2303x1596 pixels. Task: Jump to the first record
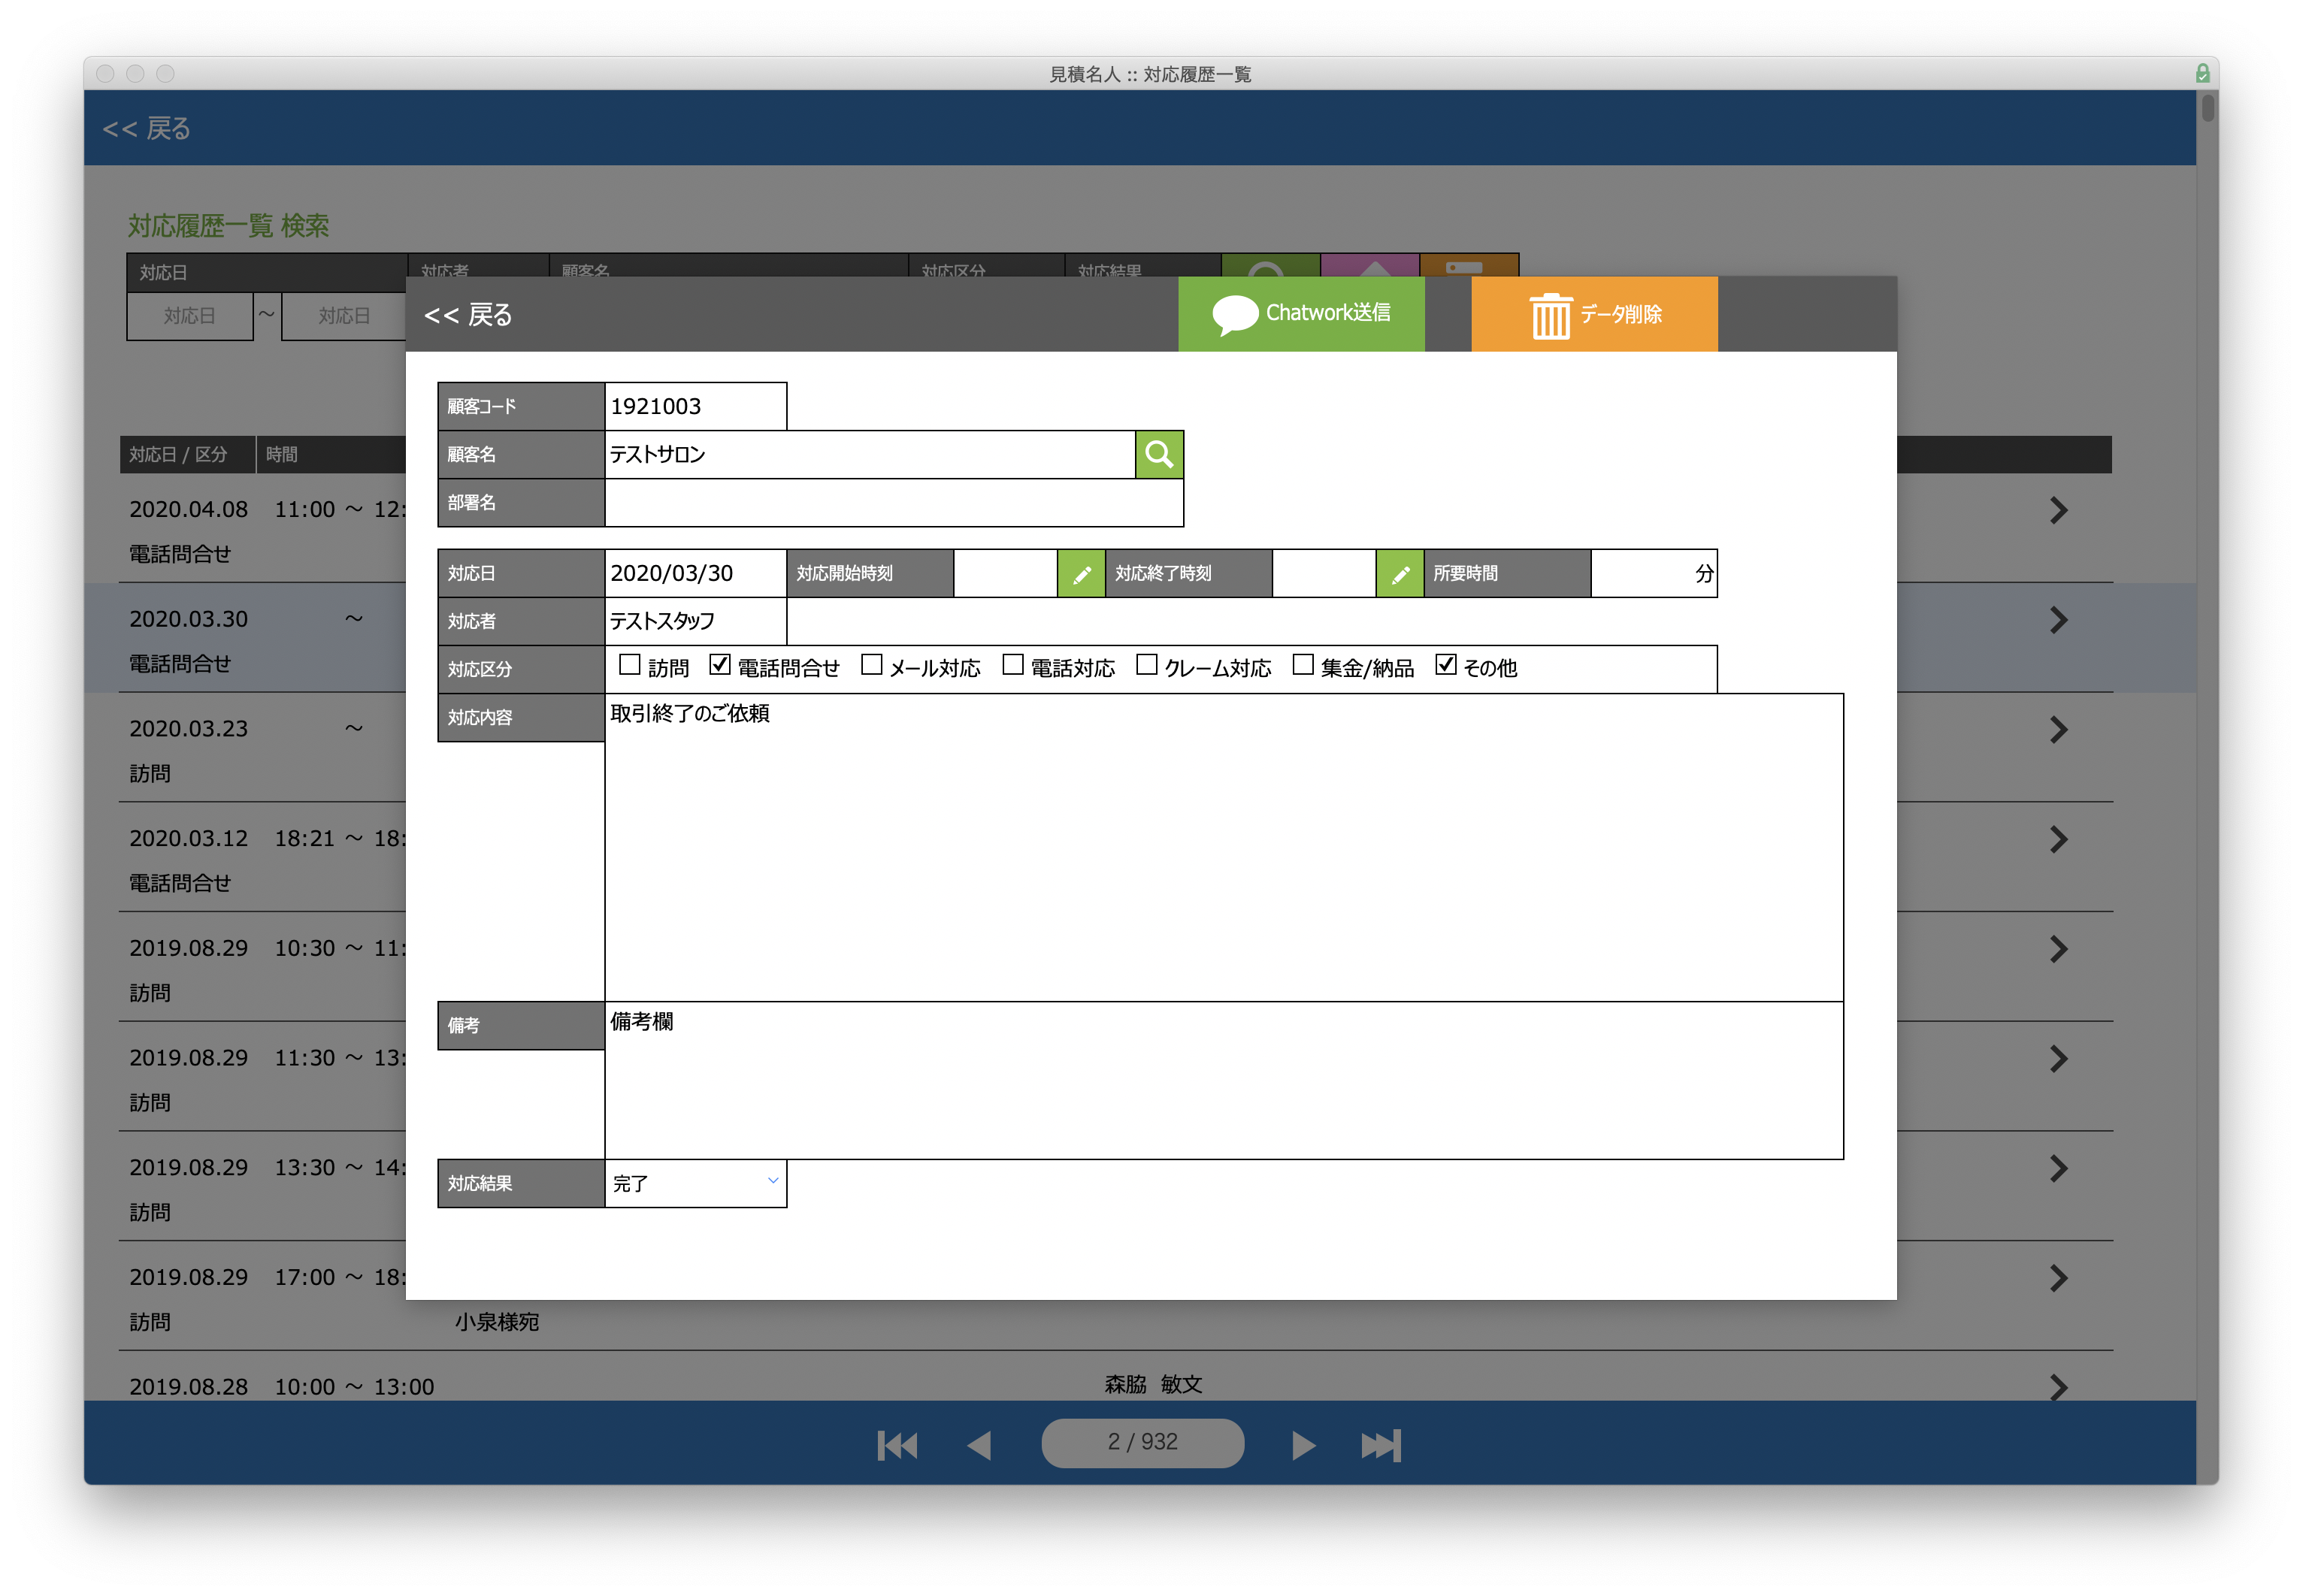[x=897, y=1445]
